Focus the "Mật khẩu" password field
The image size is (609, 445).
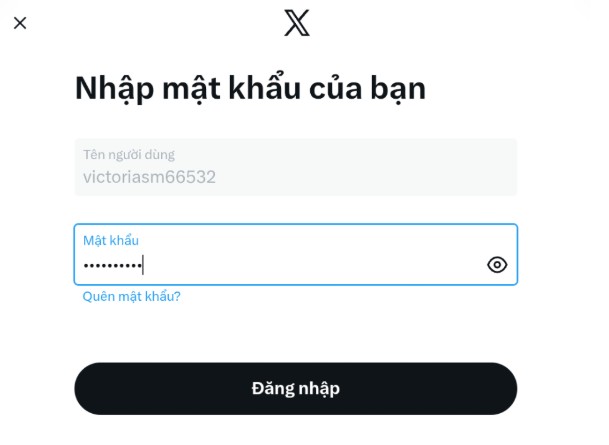coord(296,254)
